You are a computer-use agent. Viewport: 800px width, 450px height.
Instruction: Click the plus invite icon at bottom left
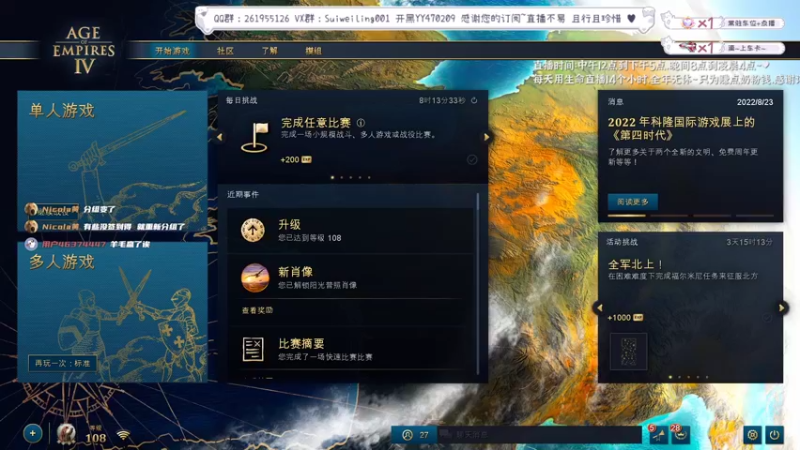coord(33,434)
